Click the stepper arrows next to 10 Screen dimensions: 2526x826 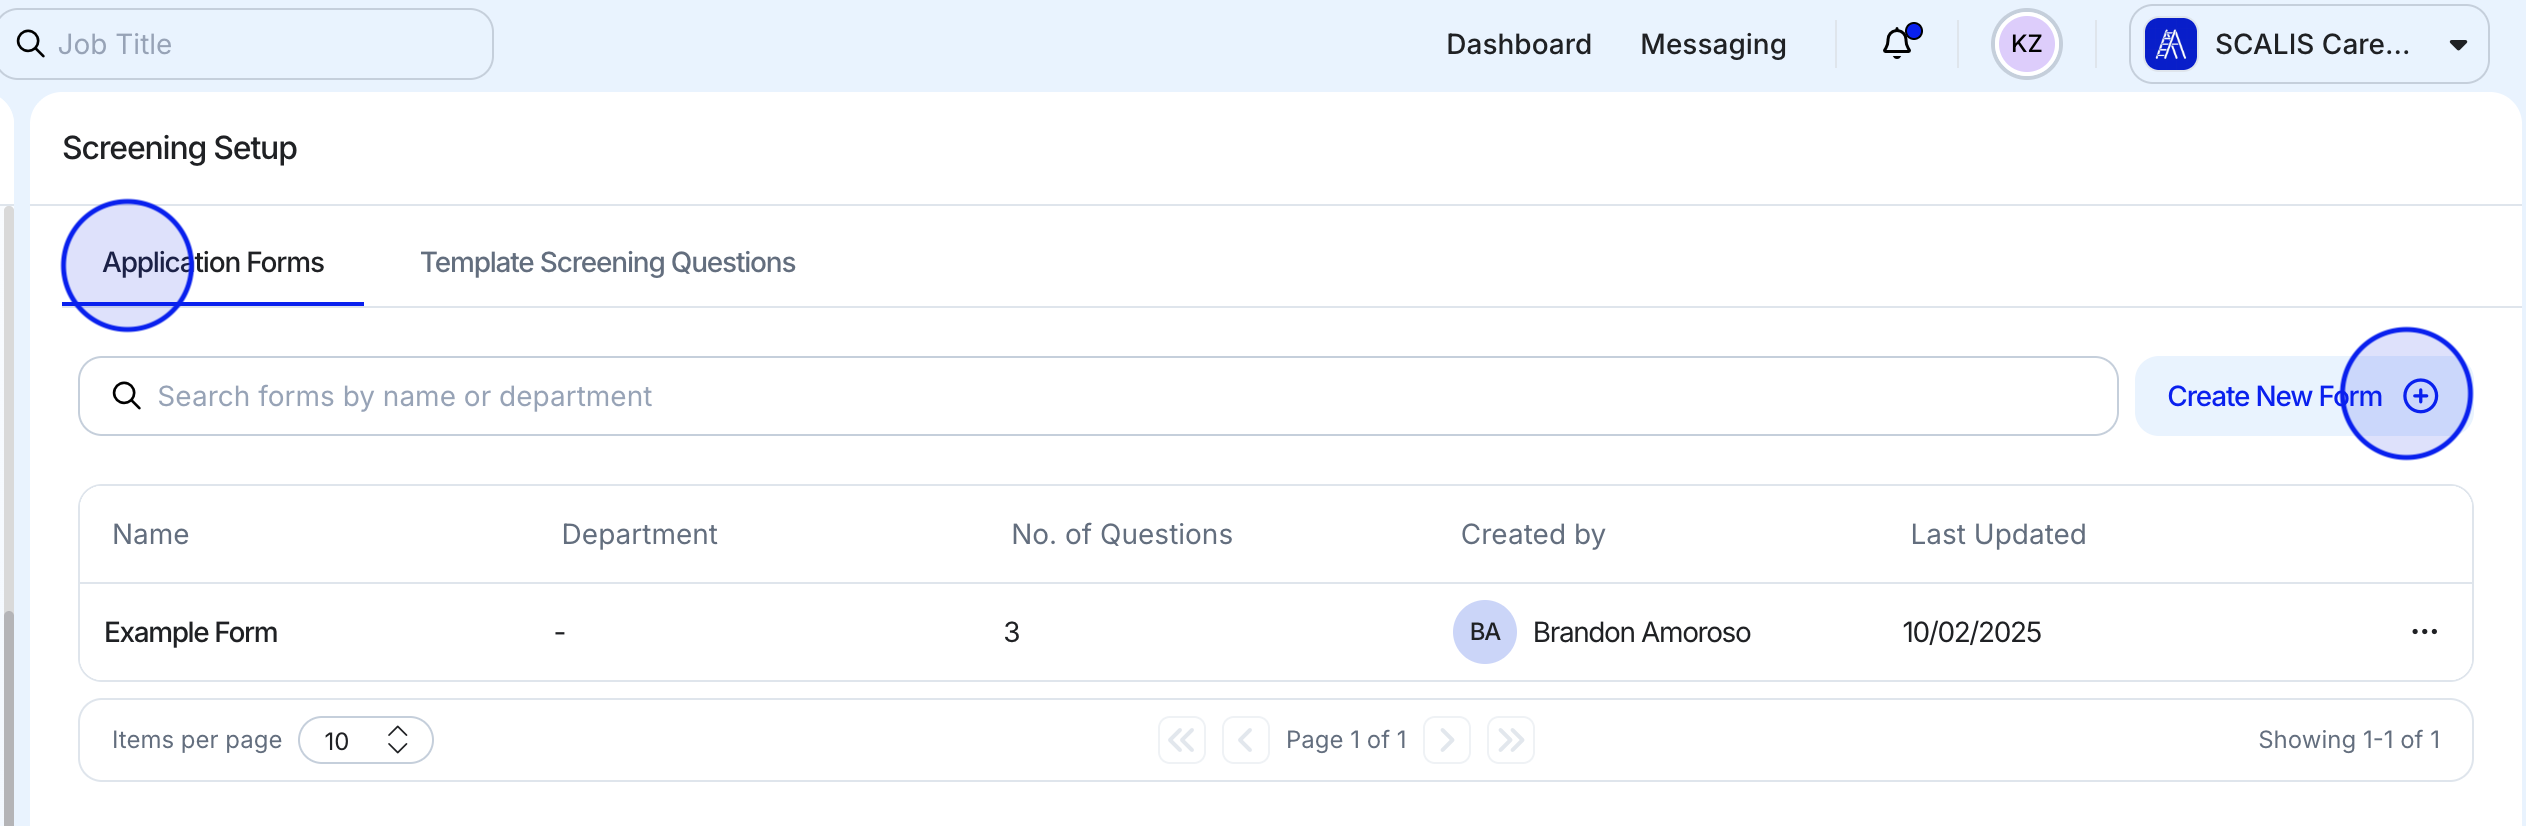[397, 740]
